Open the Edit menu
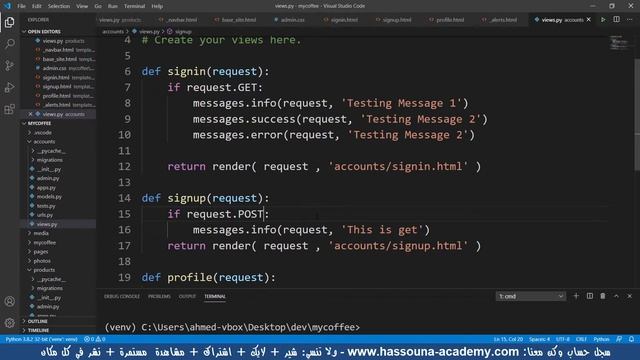Image resolution: width=640 pixels, height=360 pixels. pos(37,6)
